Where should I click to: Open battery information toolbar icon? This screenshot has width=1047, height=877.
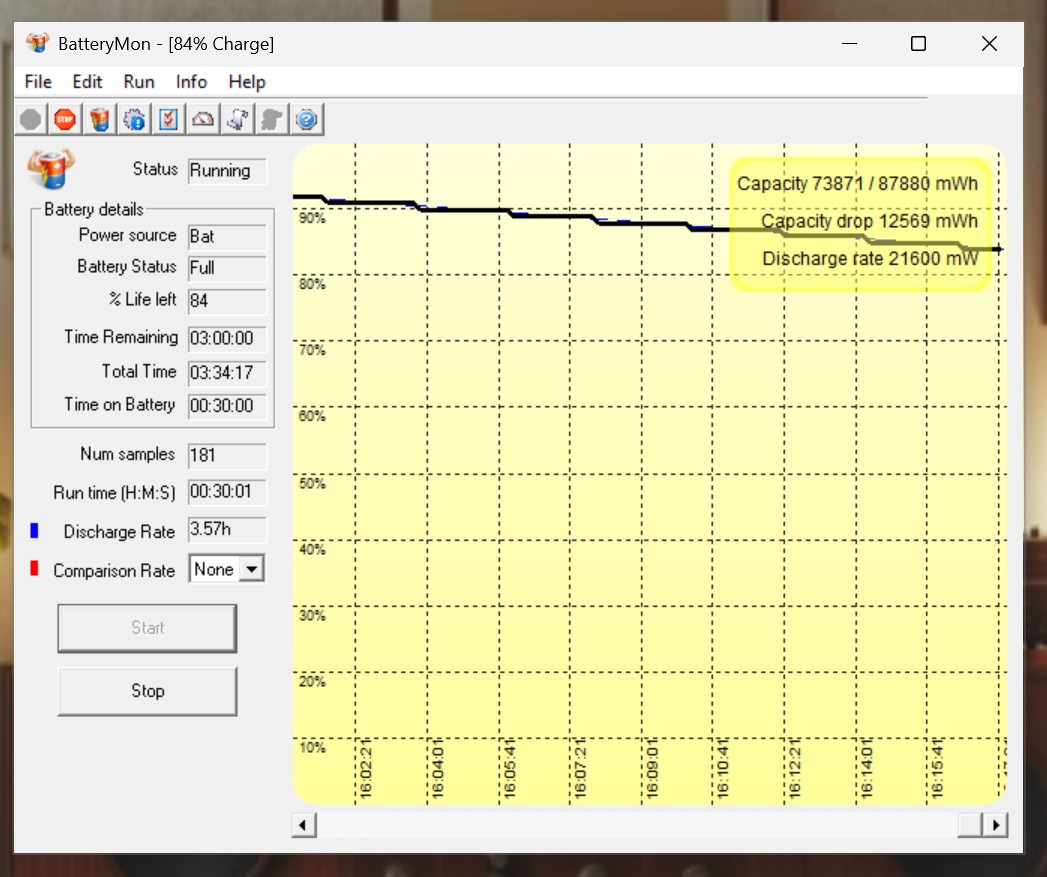tap(99, 120)
